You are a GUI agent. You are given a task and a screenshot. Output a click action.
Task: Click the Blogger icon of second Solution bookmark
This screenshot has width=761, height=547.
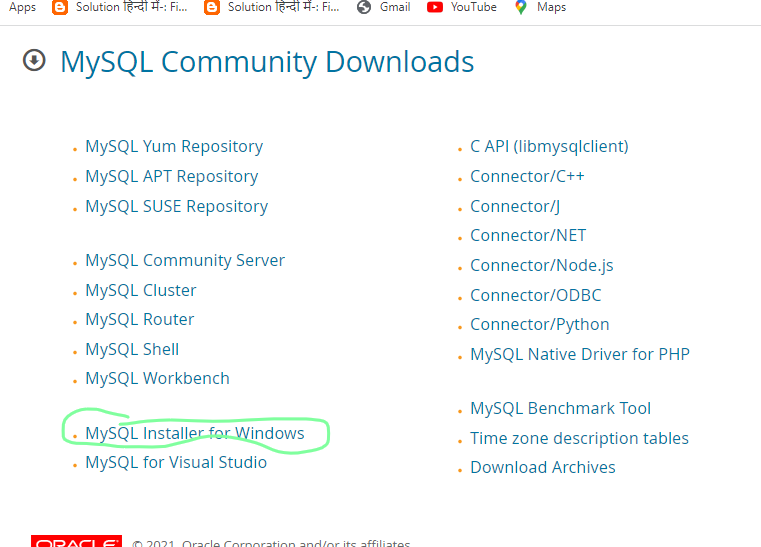(212, 7)
